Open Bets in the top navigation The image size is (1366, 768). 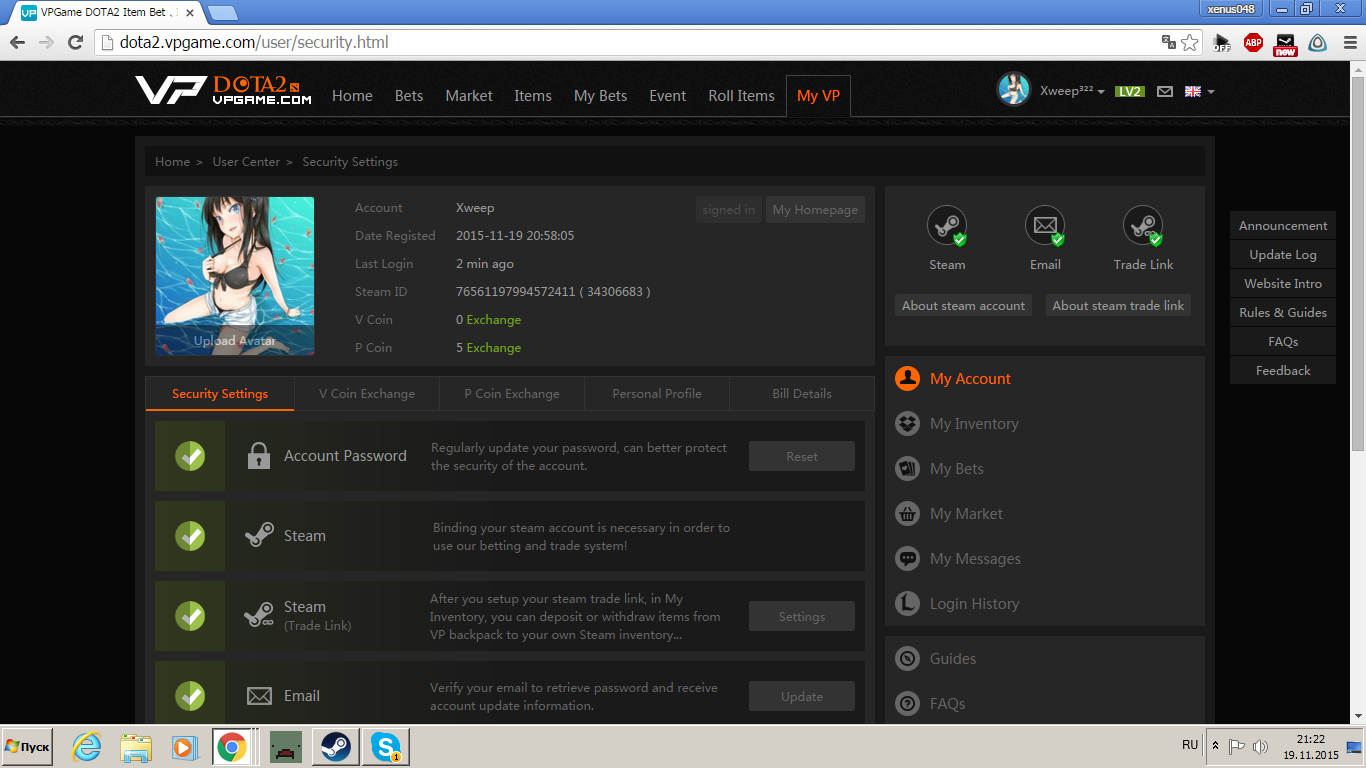pos(409,96)
